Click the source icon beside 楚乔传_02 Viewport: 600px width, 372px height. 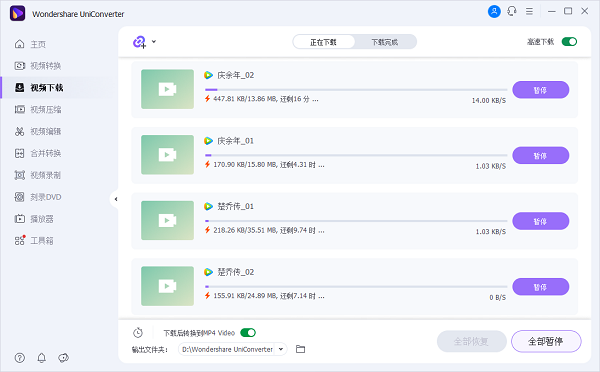click(208, 272)
